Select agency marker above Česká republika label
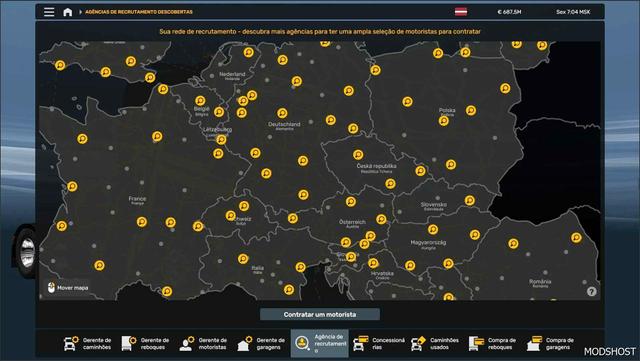The image size is (640, 361). 358,155
